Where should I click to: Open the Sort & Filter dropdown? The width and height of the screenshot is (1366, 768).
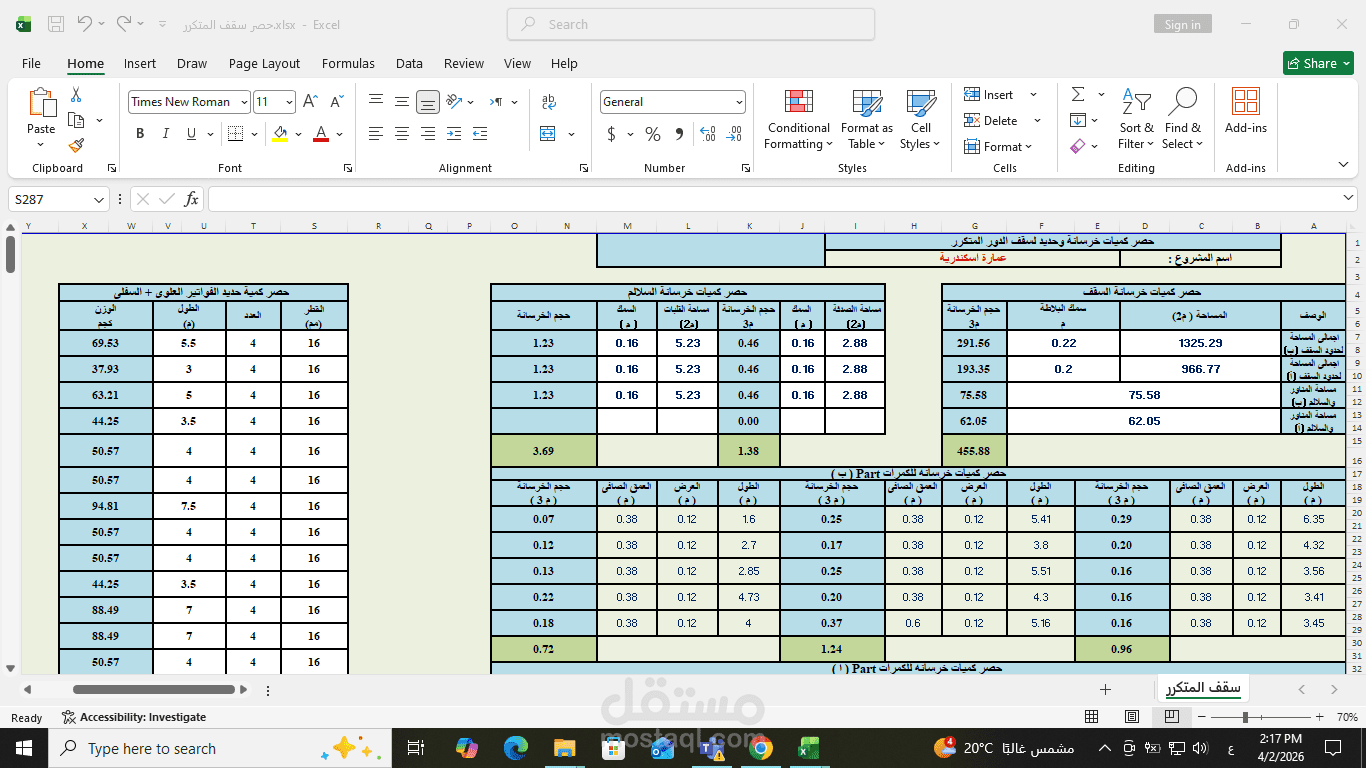1136,119
